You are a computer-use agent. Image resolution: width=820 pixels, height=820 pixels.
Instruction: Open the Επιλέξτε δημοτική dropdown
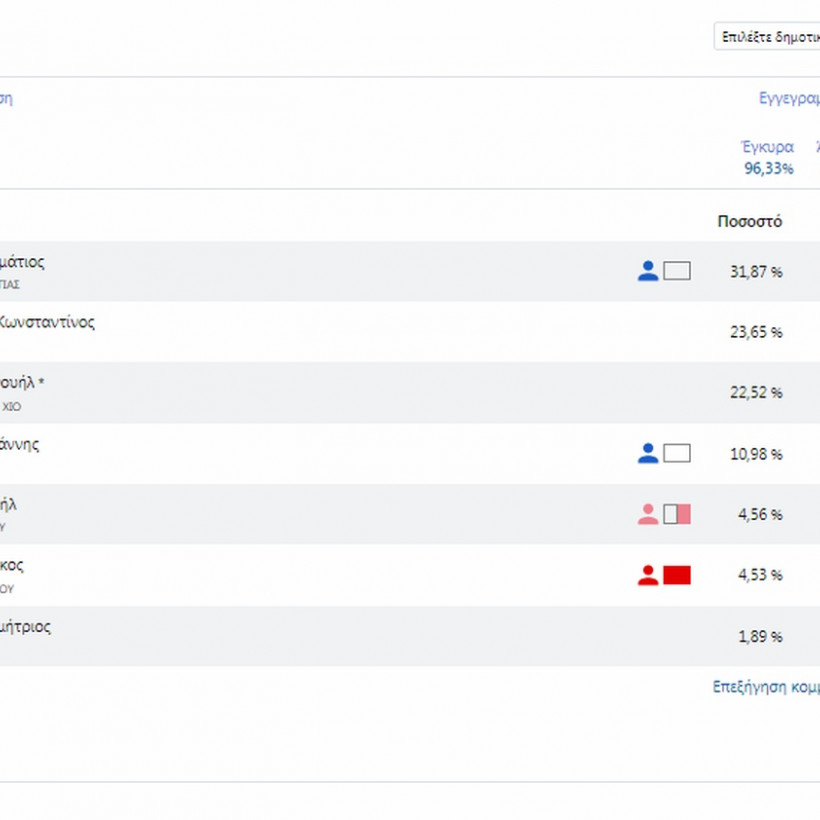(766, 36)
